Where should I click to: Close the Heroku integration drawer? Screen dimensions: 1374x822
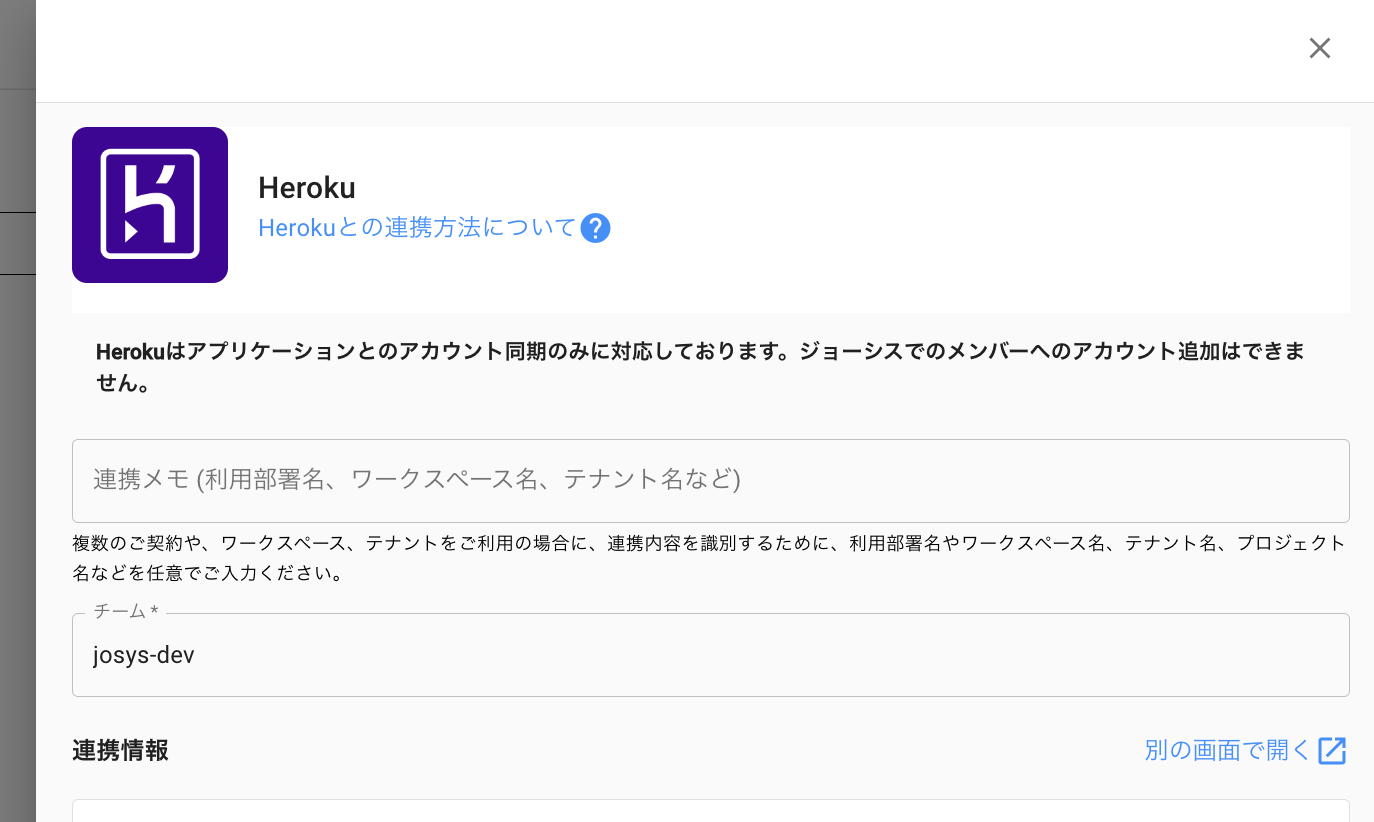click(1320, 48)
